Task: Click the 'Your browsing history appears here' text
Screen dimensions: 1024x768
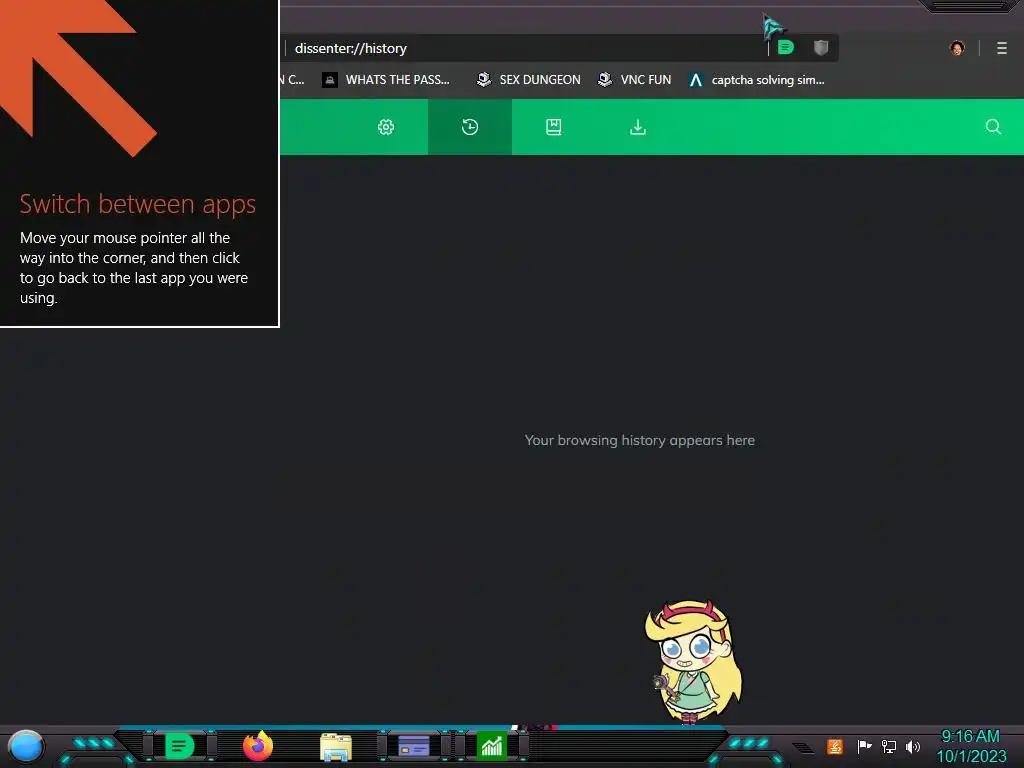Action: pos(639,440)
